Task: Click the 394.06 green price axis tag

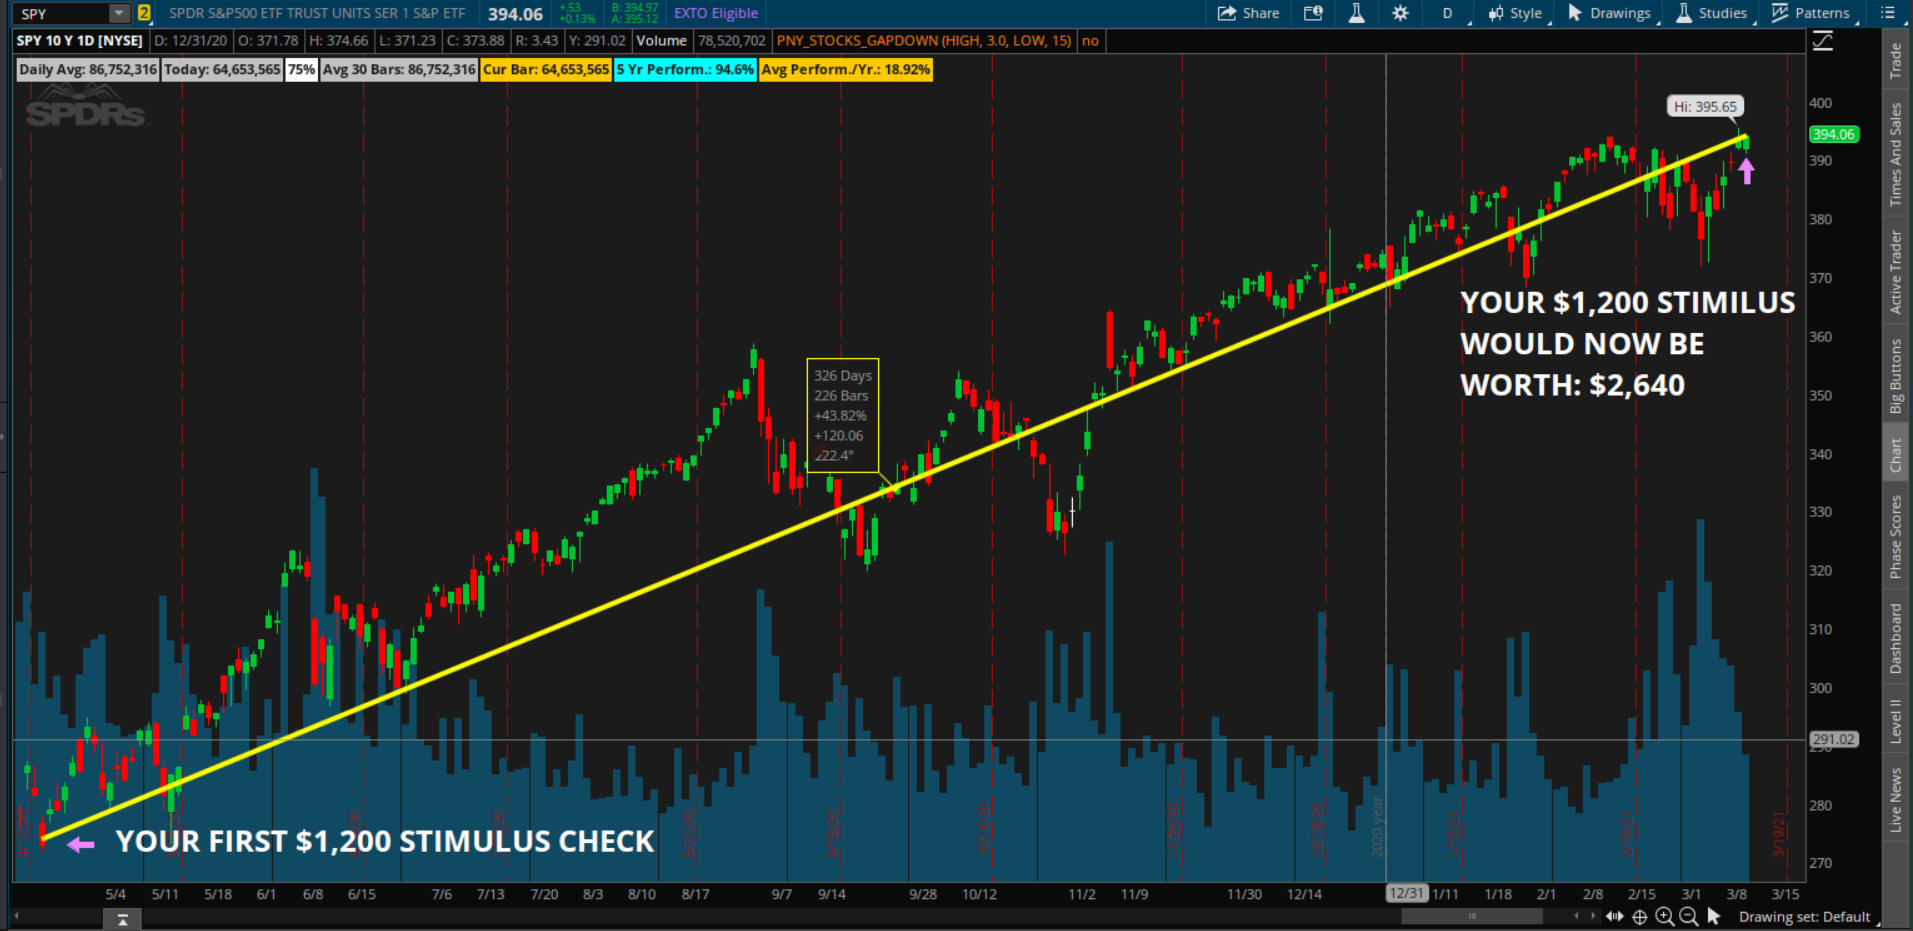Action: 1834,134
